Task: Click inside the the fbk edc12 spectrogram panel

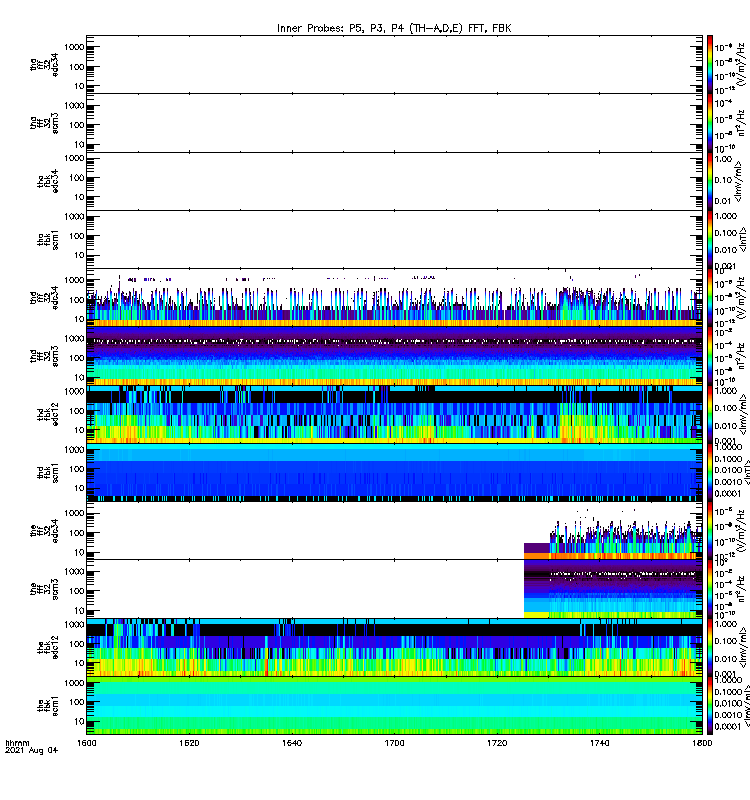Action: [394, 647]
